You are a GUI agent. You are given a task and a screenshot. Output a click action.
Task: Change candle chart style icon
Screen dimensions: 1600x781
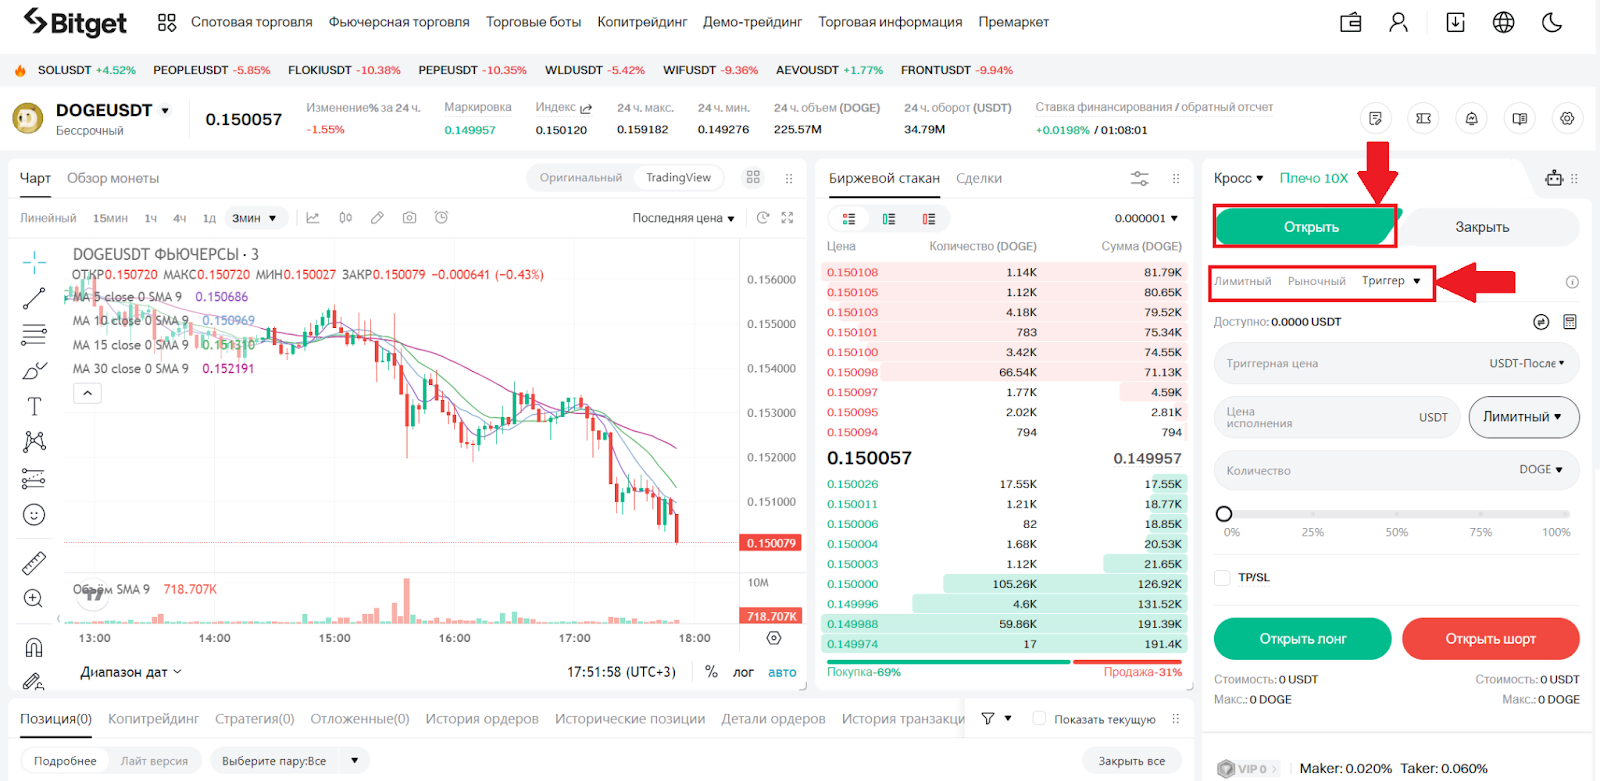(x=345, y=217)
